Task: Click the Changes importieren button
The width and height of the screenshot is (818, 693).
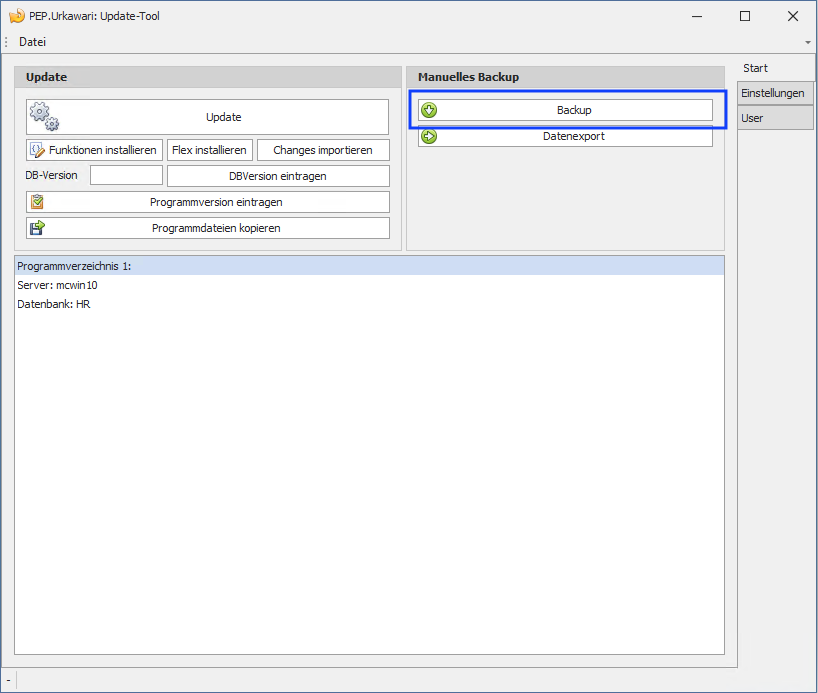Action: point(323,150)
